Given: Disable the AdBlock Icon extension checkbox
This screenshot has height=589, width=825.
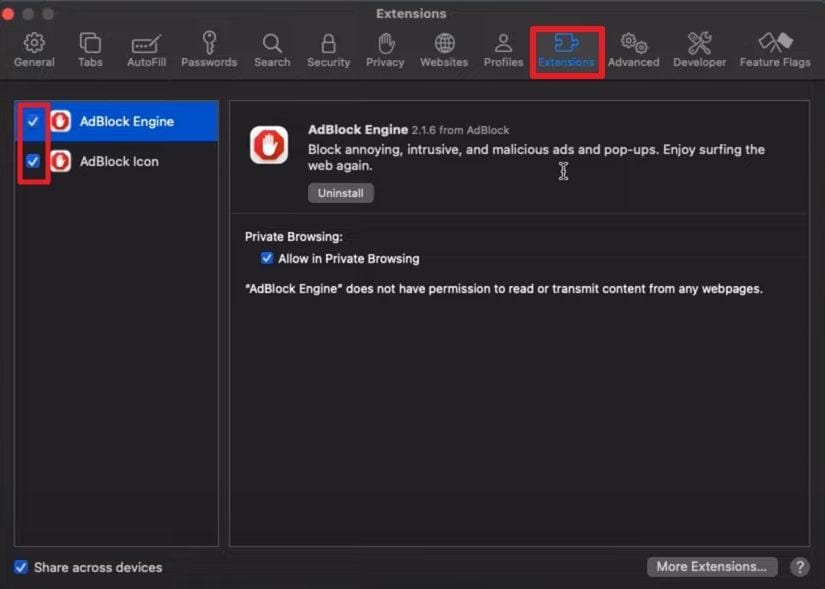Looking at the screenshot, I should (x=33, y=161).
